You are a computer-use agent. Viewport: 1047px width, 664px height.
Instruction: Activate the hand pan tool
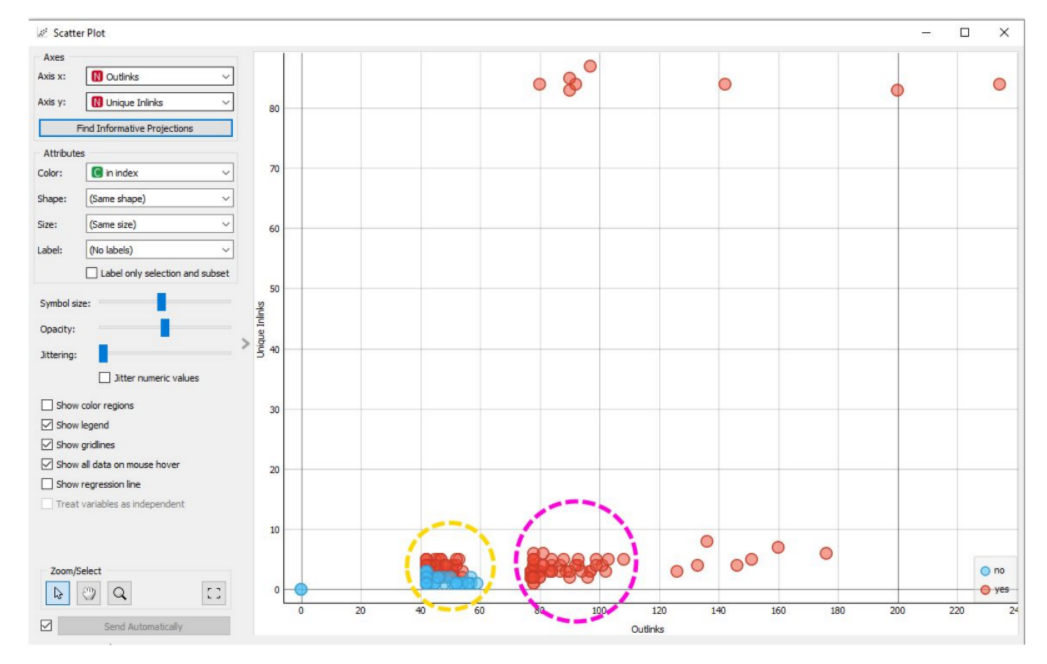(89, 592)
